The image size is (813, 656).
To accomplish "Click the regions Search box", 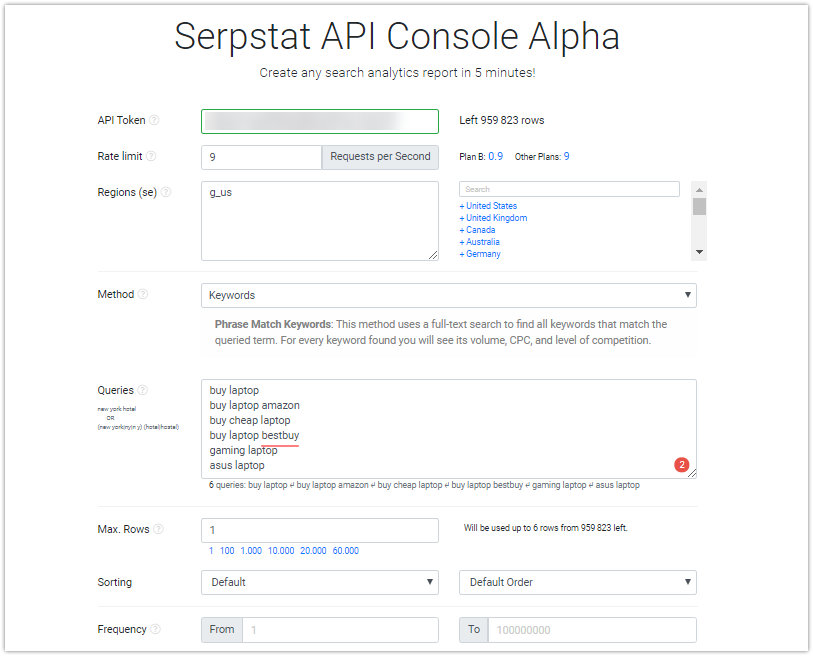I will point(569,189).
